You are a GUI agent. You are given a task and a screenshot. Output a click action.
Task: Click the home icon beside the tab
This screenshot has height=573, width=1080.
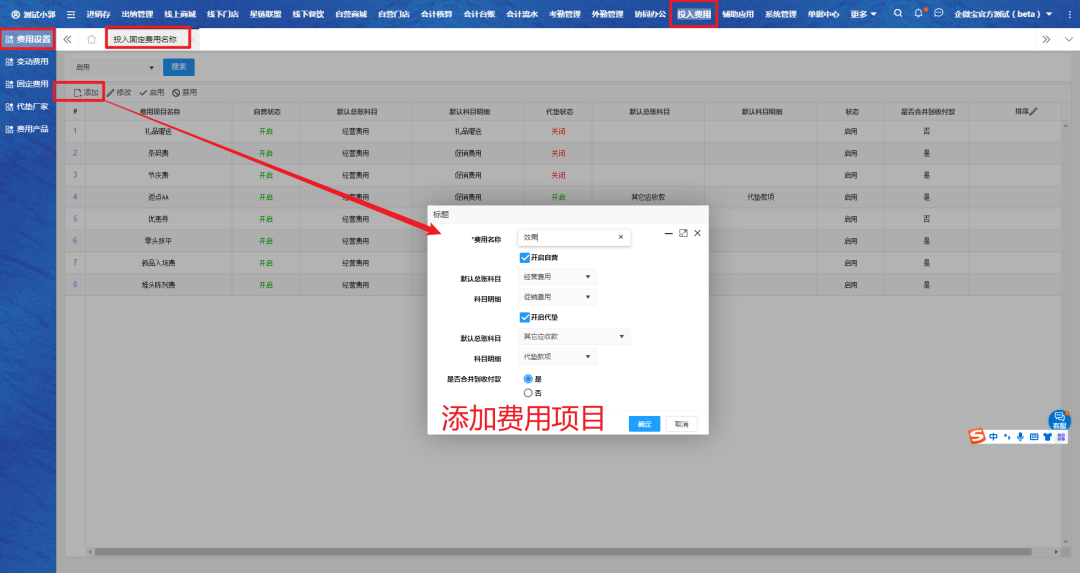(x=92, y=39)
